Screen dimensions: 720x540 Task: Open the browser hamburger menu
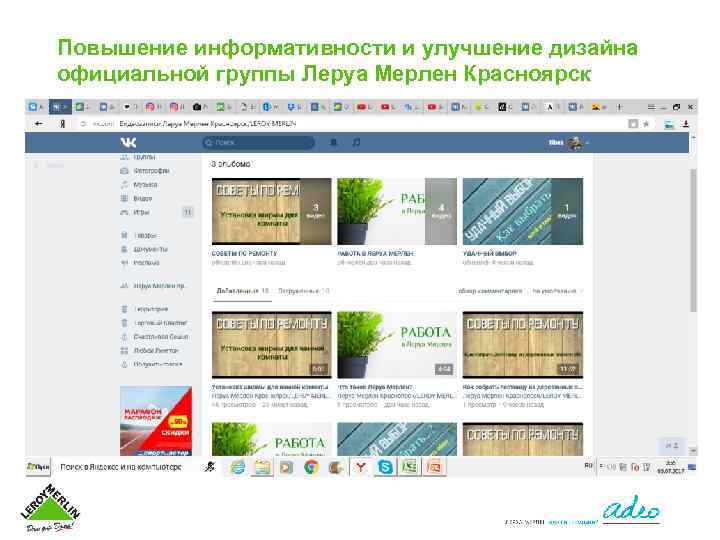pyautogui.click(x=651, y=107)
